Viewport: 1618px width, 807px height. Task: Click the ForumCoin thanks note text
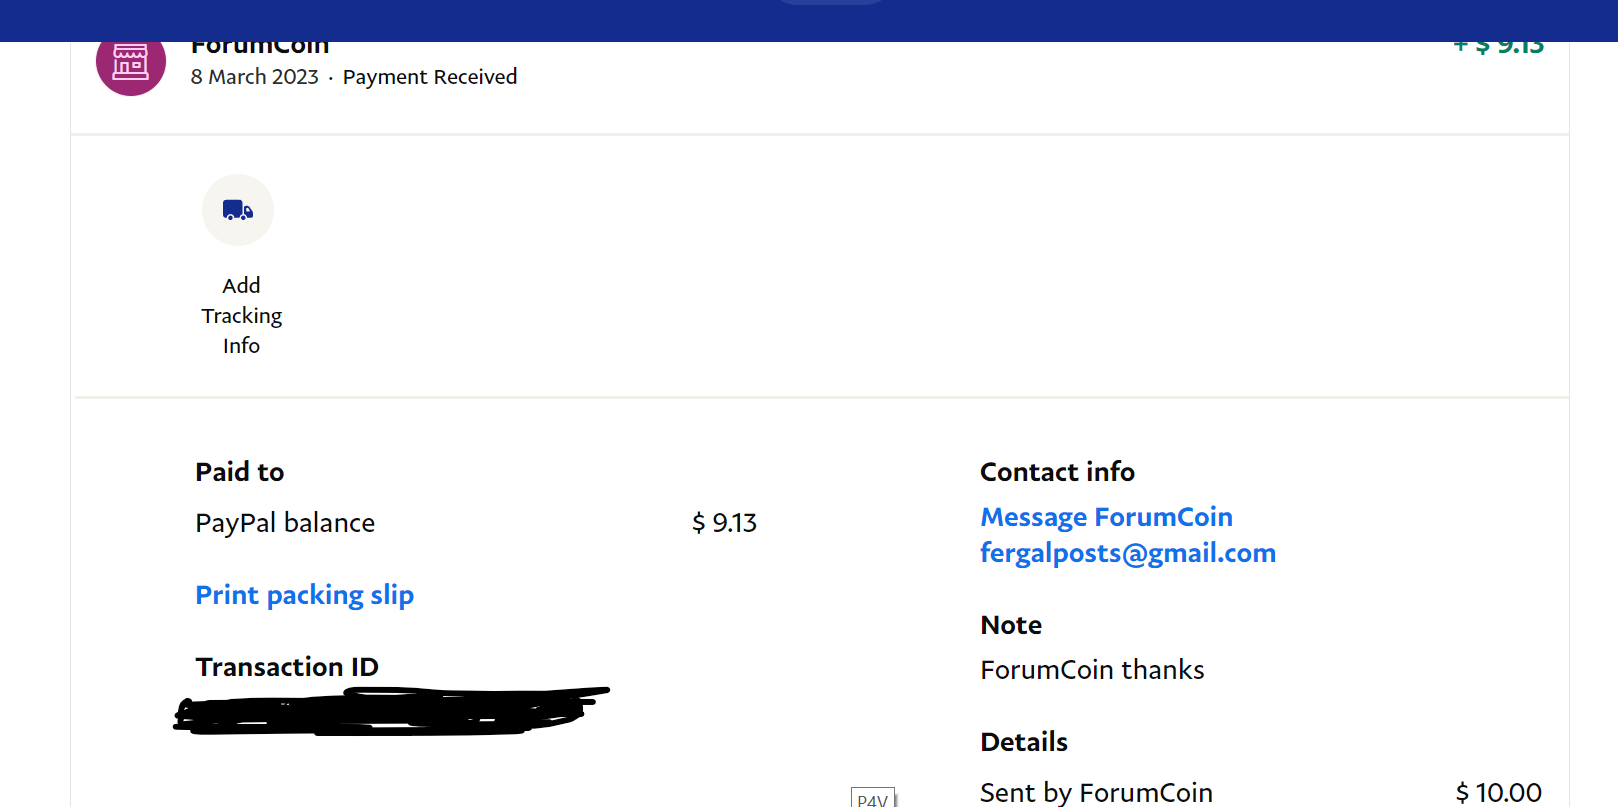tap(1092, 670)
